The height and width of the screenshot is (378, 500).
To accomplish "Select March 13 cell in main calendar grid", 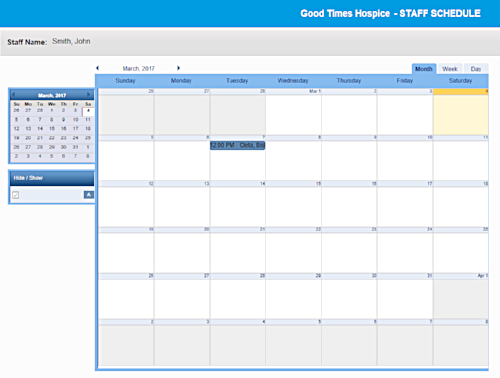I will tap(182, 204).
